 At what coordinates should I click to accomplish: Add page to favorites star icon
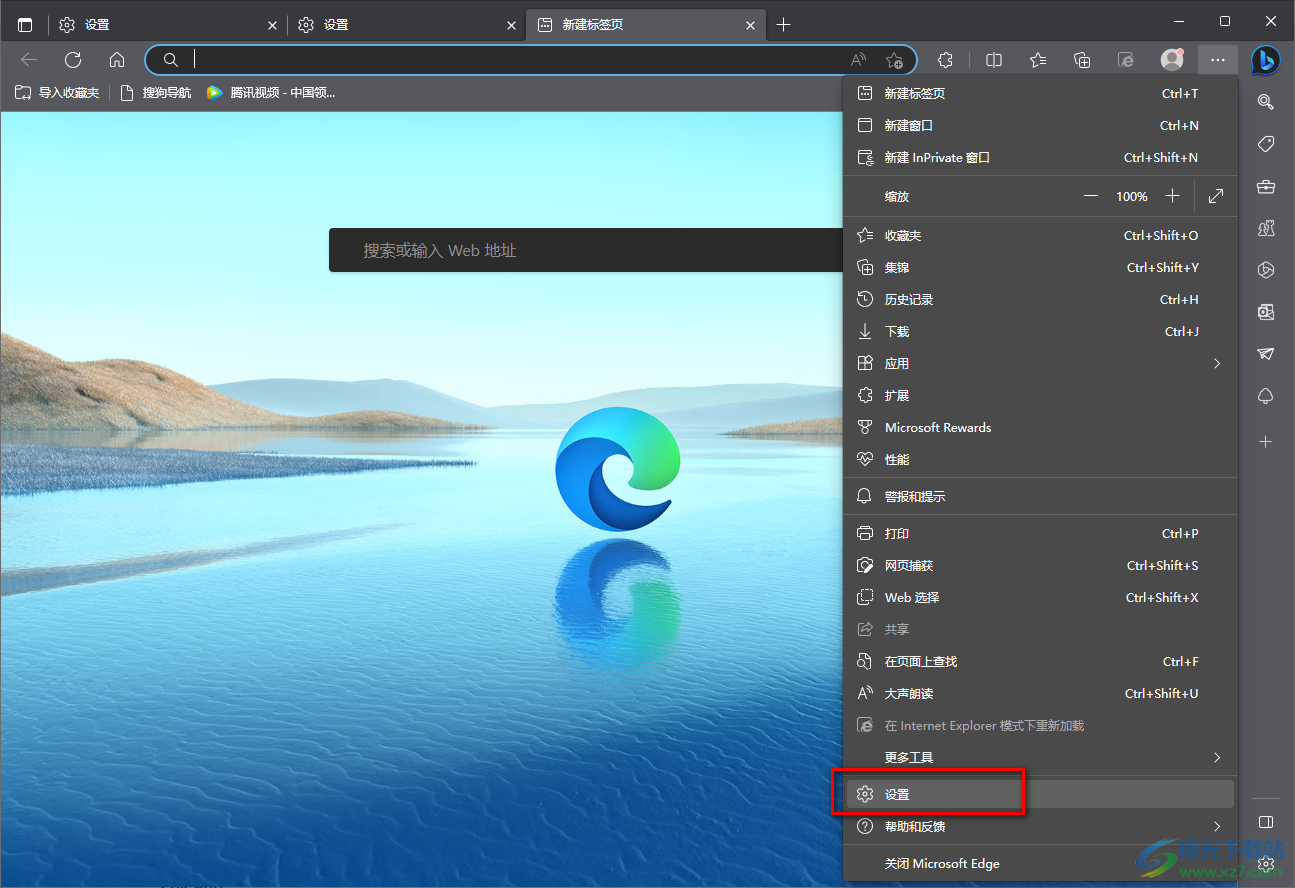pos(894,60)
